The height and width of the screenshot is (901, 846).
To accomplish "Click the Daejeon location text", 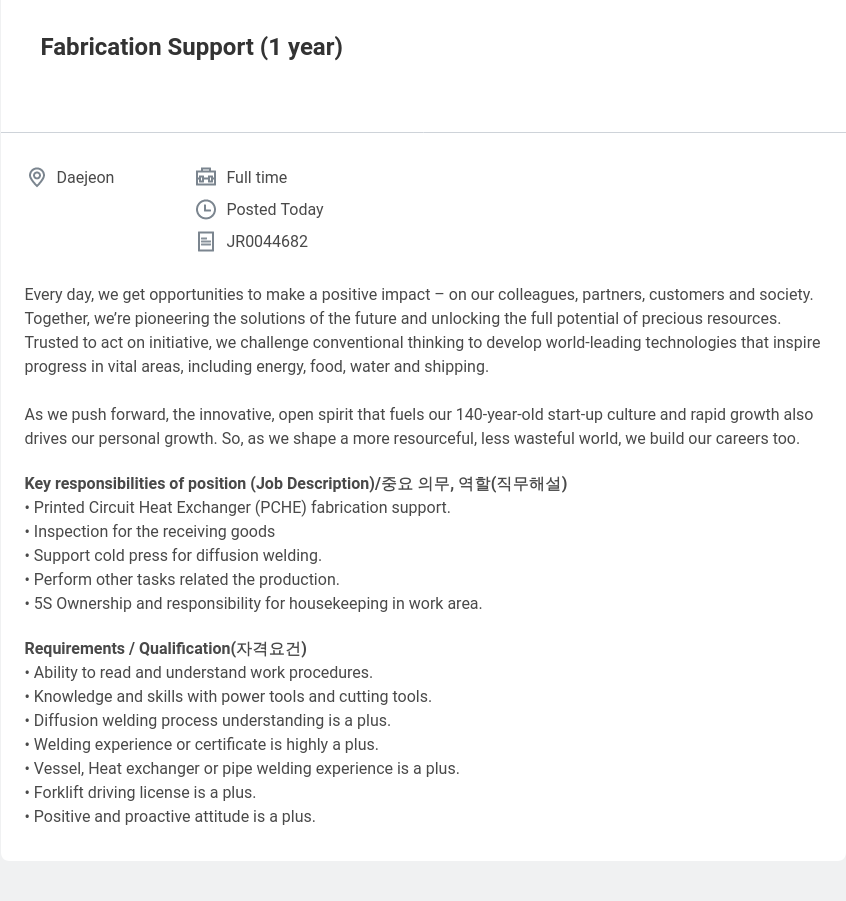I will tap(85, 178).
